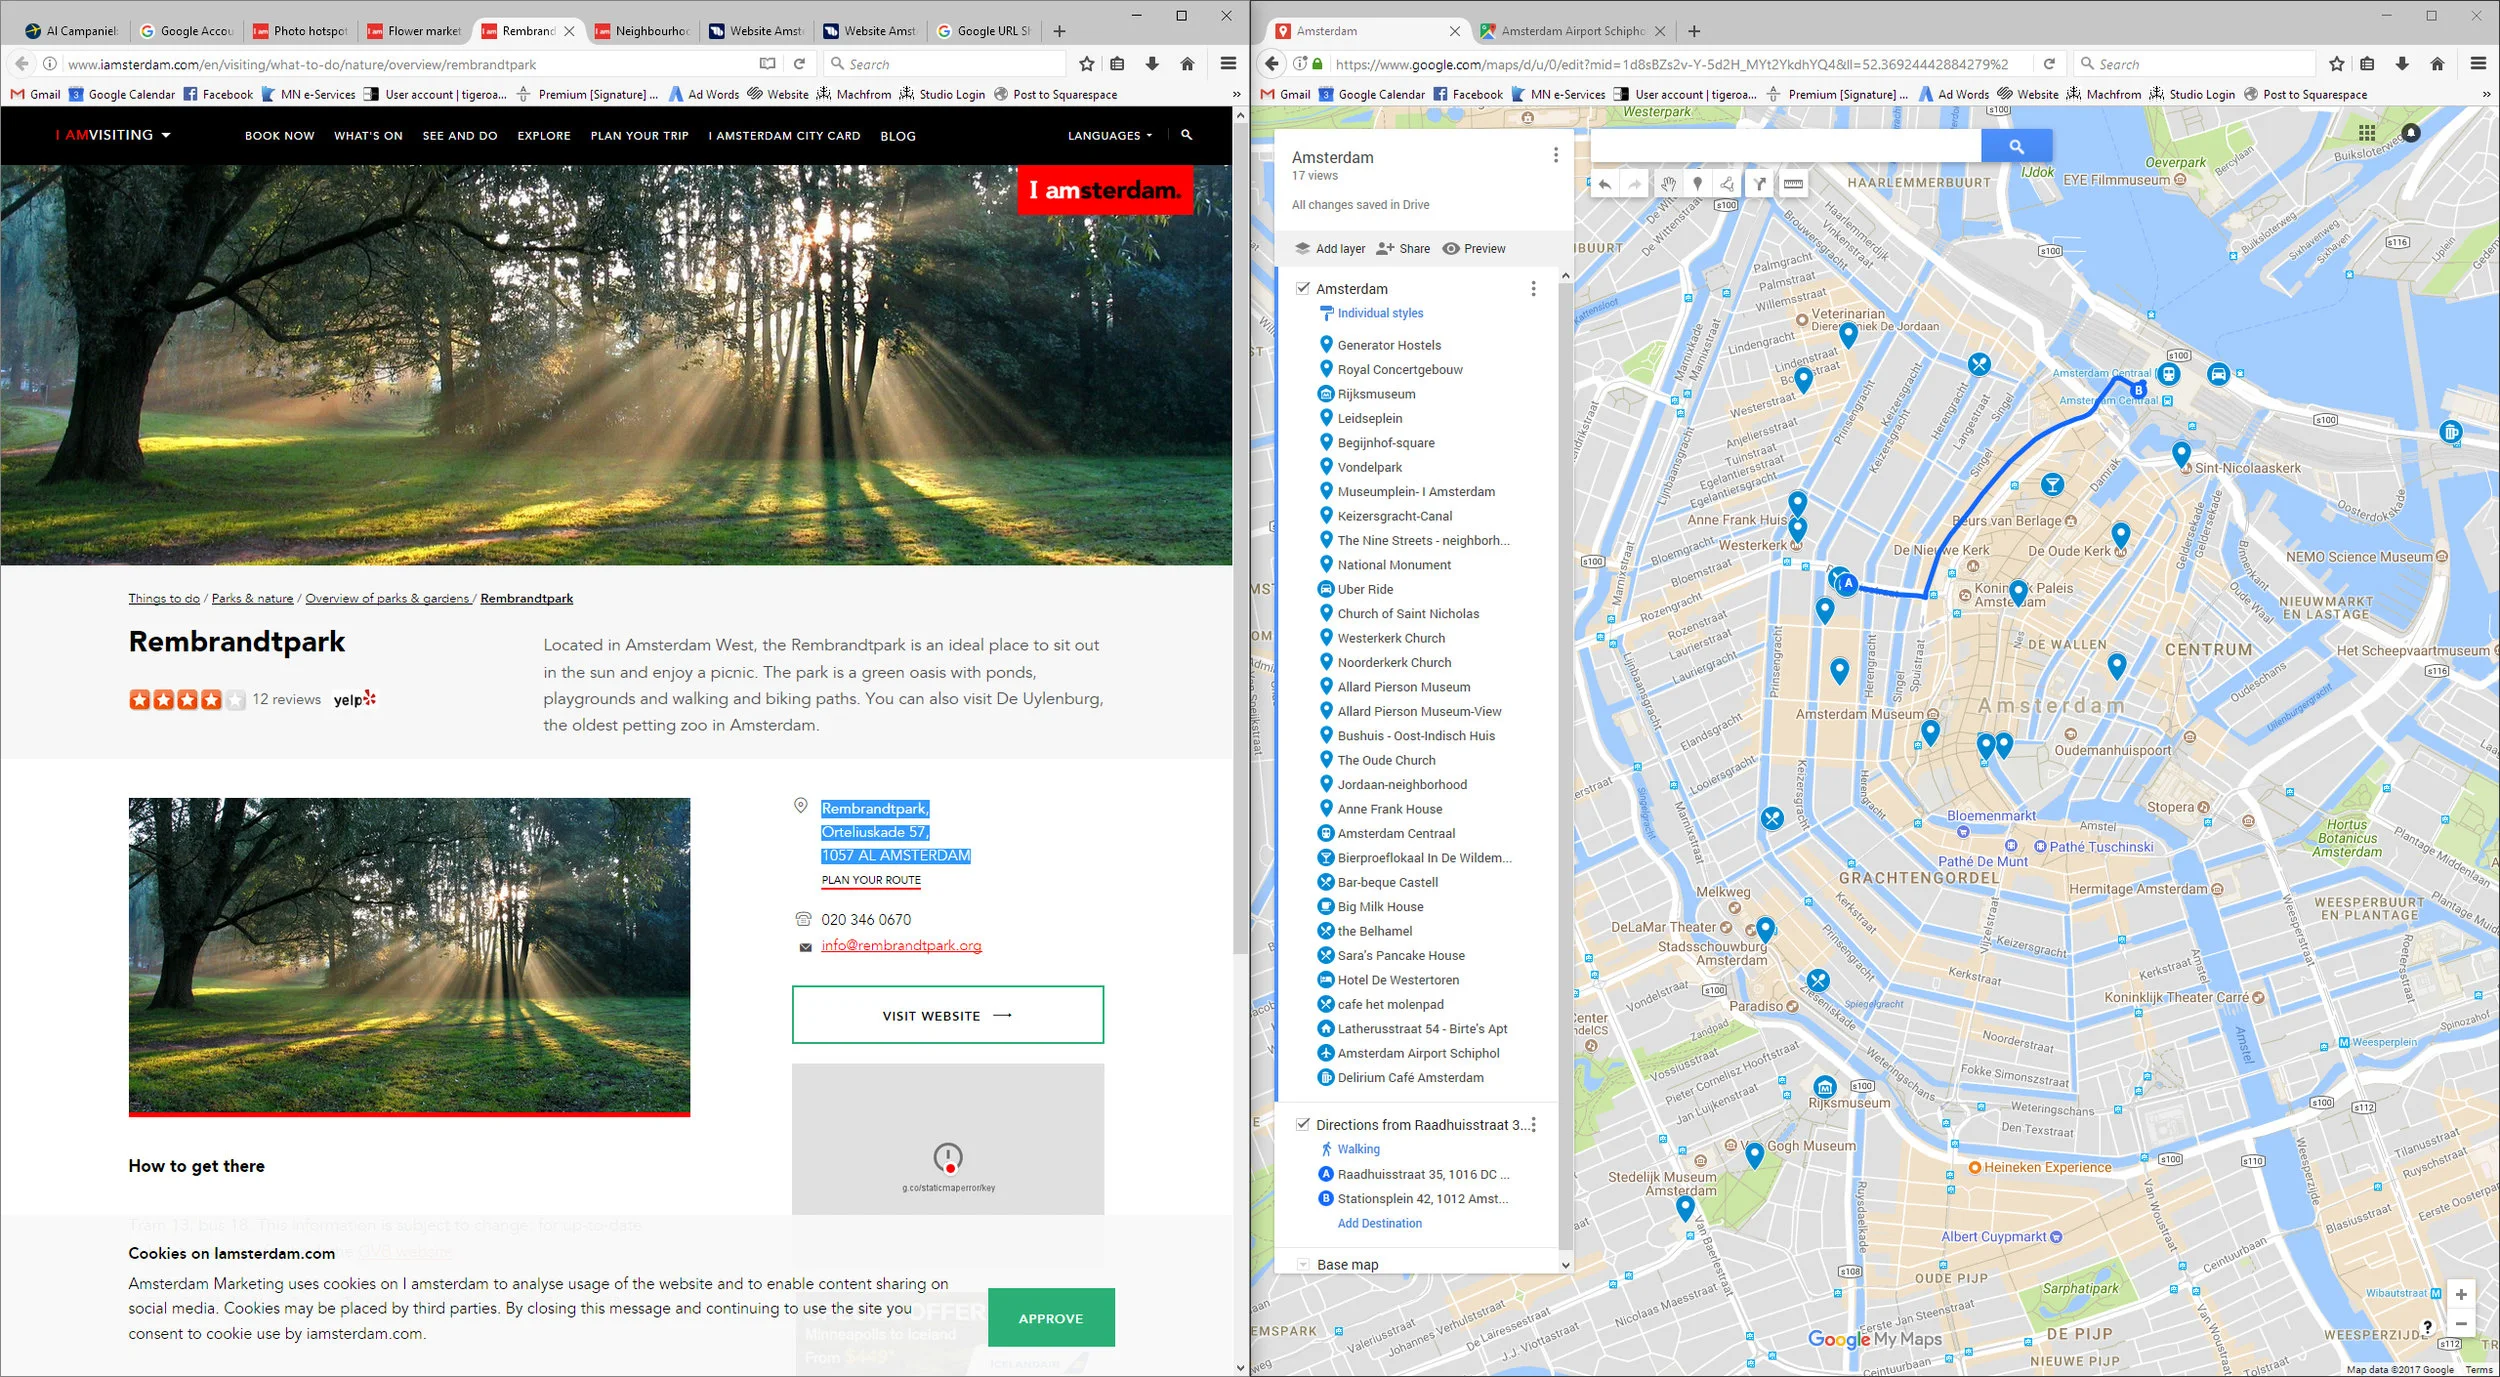
Task: Toggle the Directions from Raadhuisstraat layer checkbox
Action: (1303, 1124)
